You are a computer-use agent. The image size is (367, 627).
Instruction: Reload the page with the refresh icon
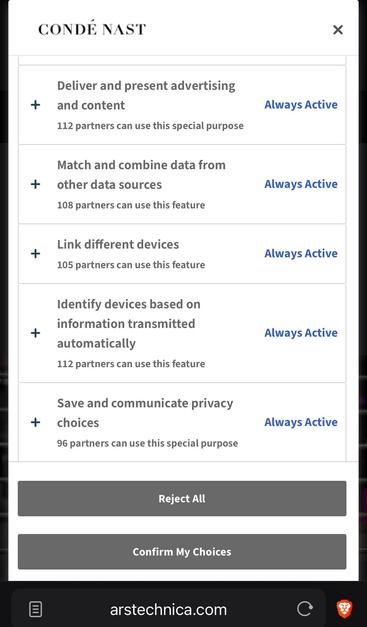pyautogui.click(x=305, y=609)
